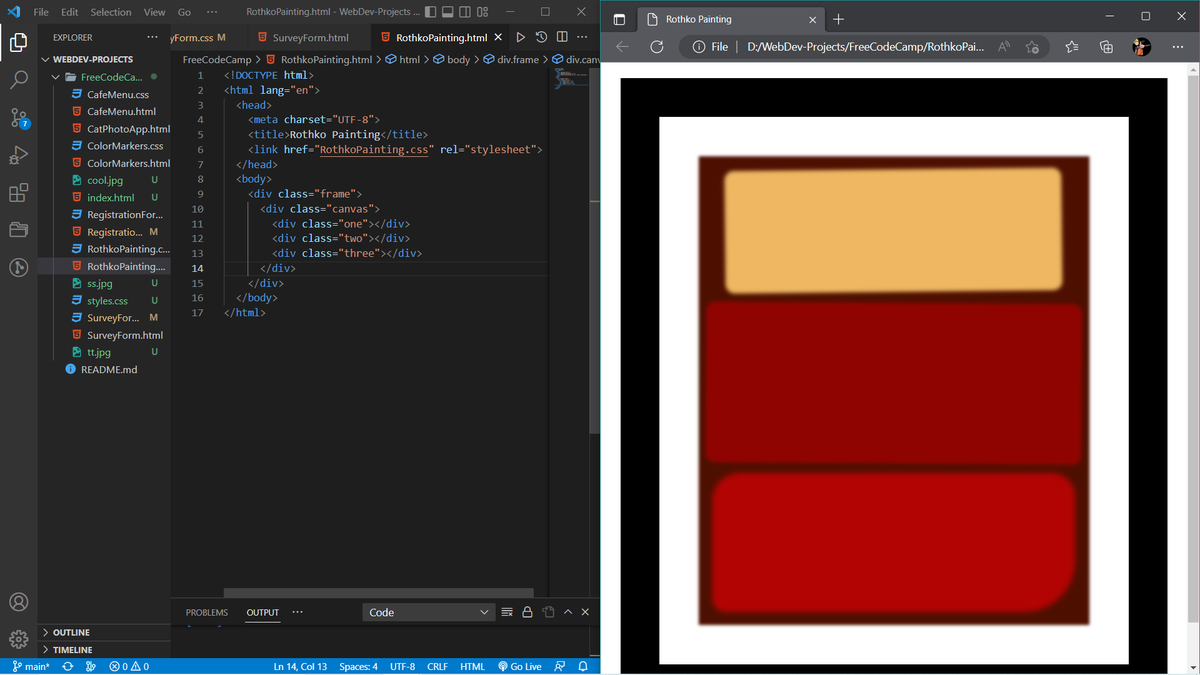Open the Code output channel dropdown
The image size is (1200, 675).
(x=429, y=612)
